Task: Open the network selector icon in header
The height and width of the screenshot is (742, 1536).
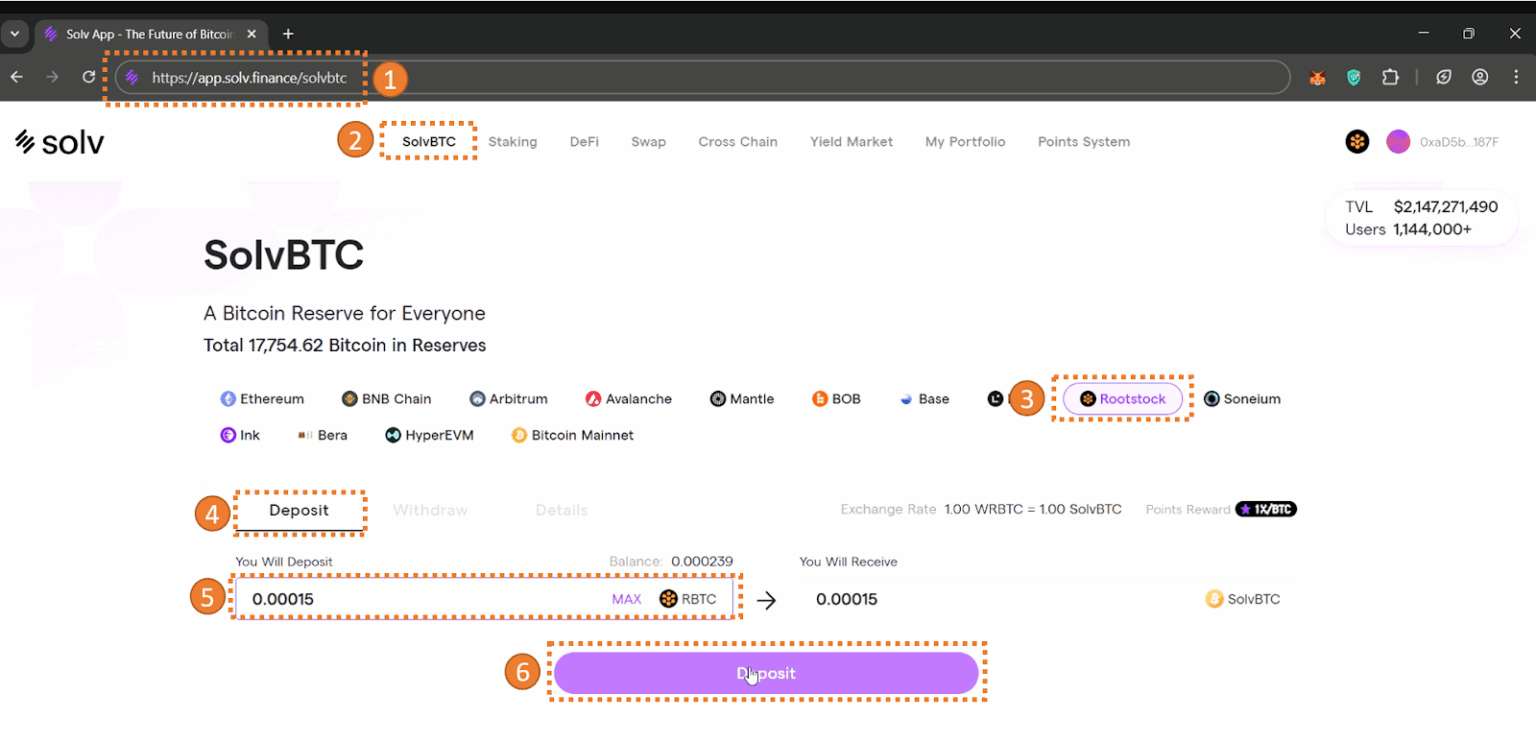Action: 1357,142
